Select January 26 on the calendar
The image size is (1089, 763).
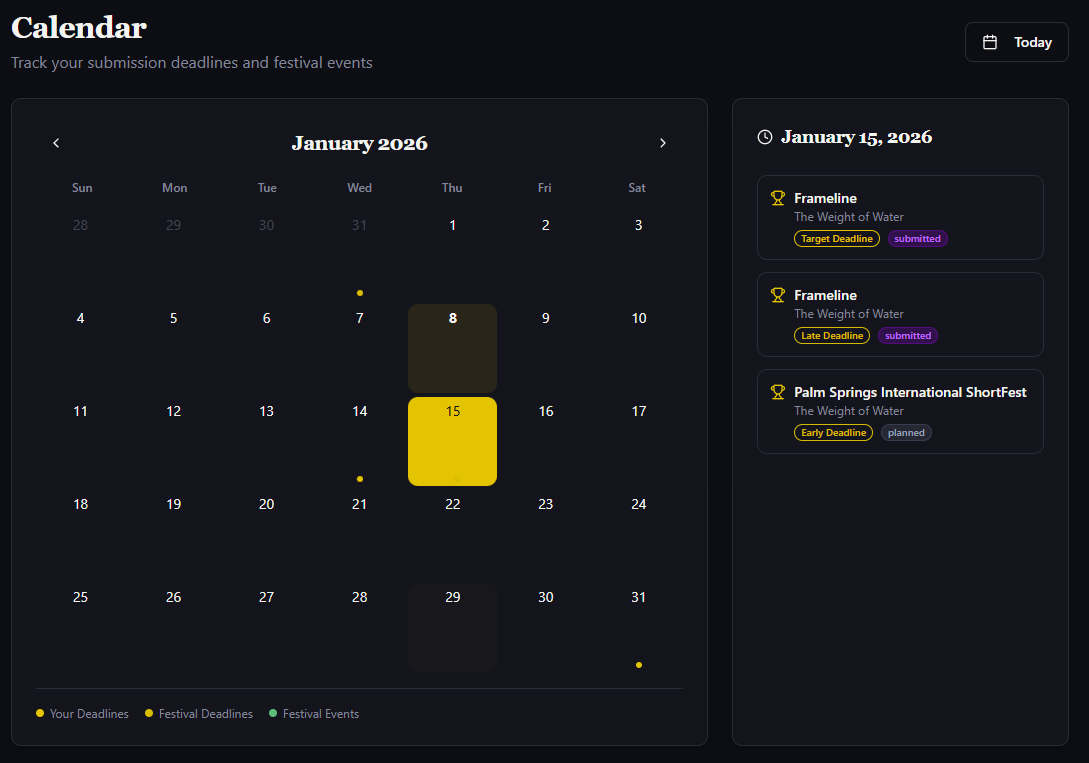point(174,628)
